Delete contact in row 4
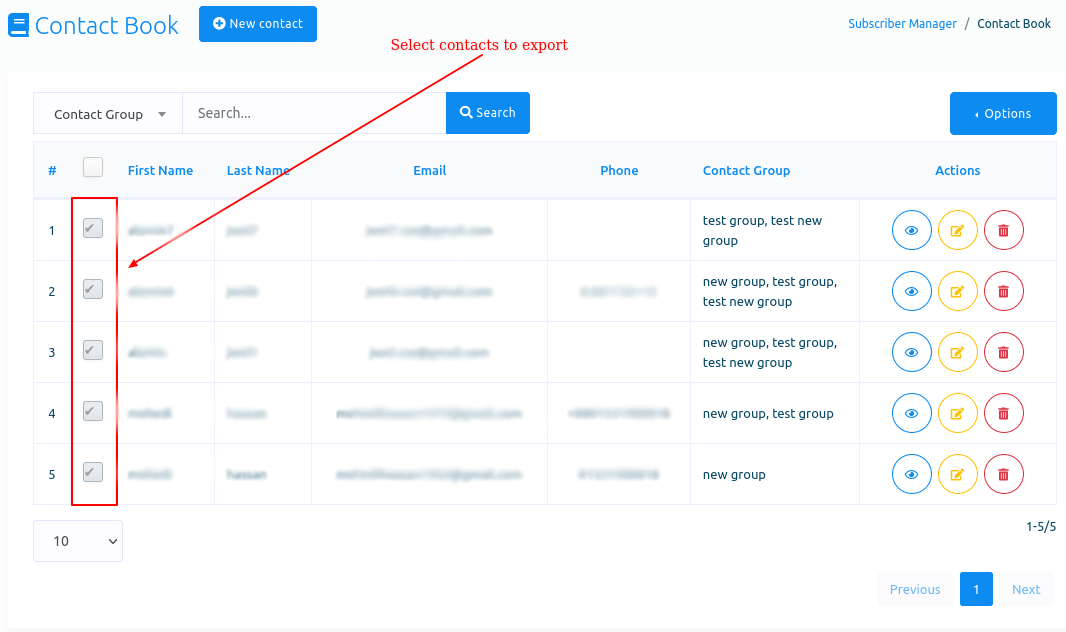Viewport: 1066px width, 632px height. [x=1003, y=413]
